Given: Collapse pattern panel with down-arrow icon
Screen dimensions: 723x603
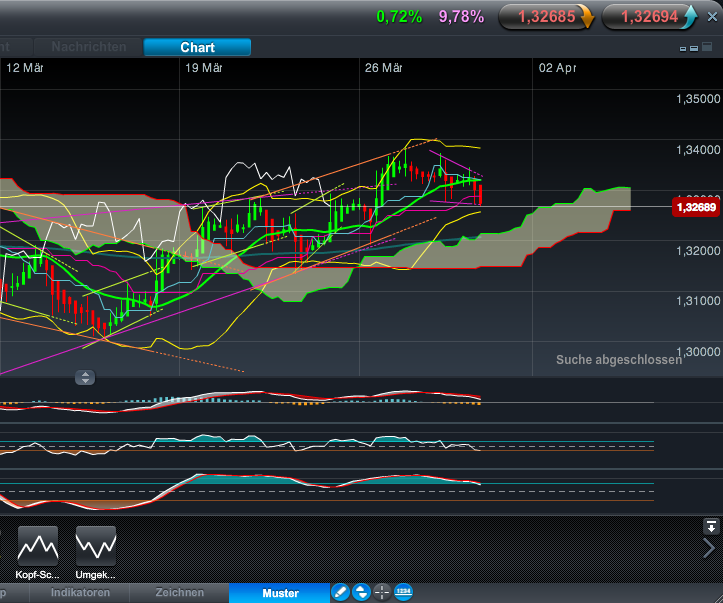Looking at the screenshot, I should 711,526.
